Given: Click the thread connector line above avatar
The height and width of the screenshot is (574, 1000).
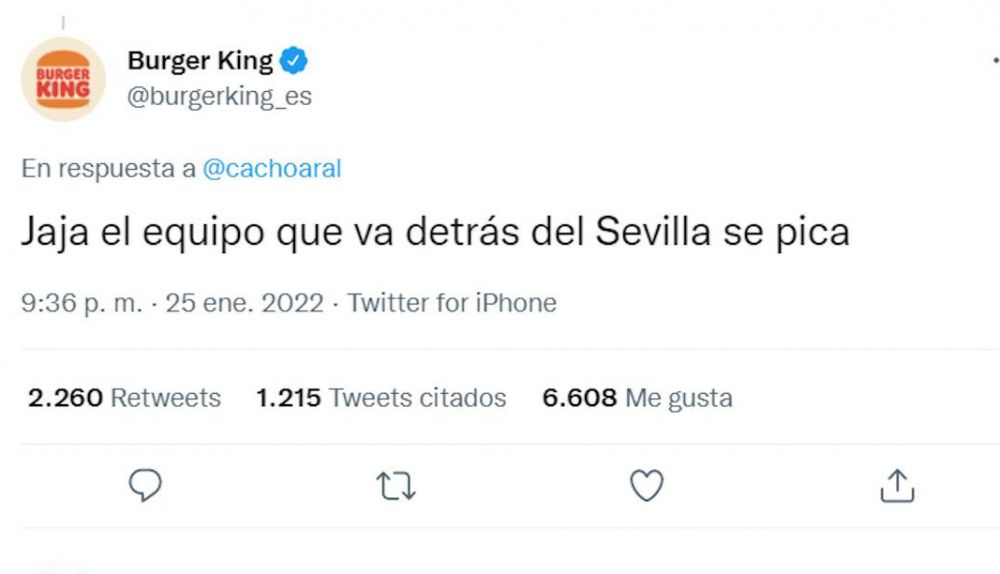Looking at the screenshot, I should [x=63, y=20].
